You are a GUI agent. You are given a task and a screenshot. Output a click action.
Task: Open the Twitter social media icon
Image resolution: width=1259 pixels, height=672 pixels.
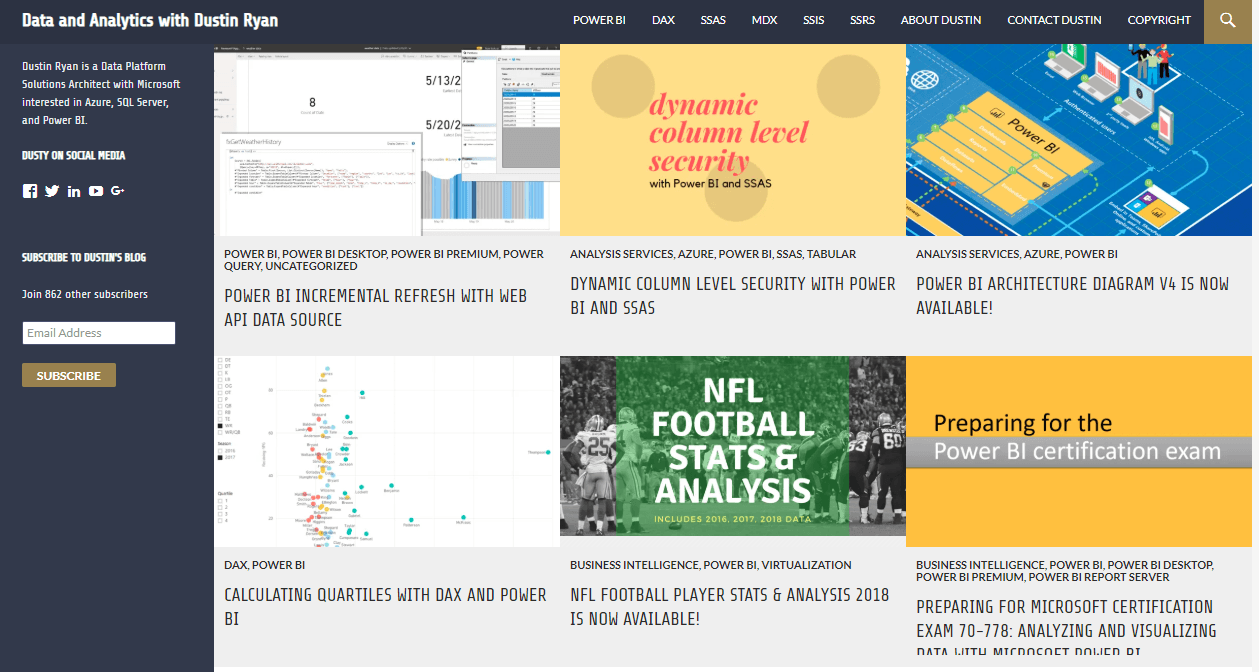tap(52, 191)
